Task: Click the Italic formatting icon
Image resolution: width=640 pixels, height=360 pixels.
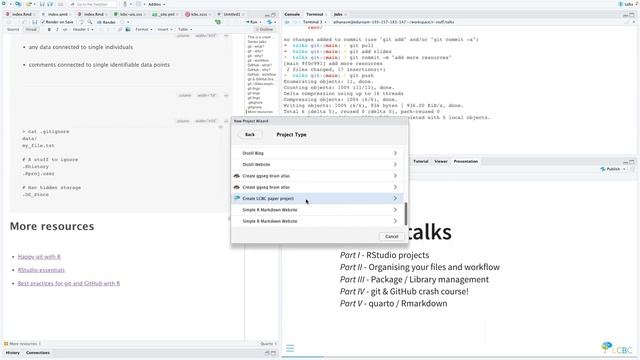Action: coord(57,29)
